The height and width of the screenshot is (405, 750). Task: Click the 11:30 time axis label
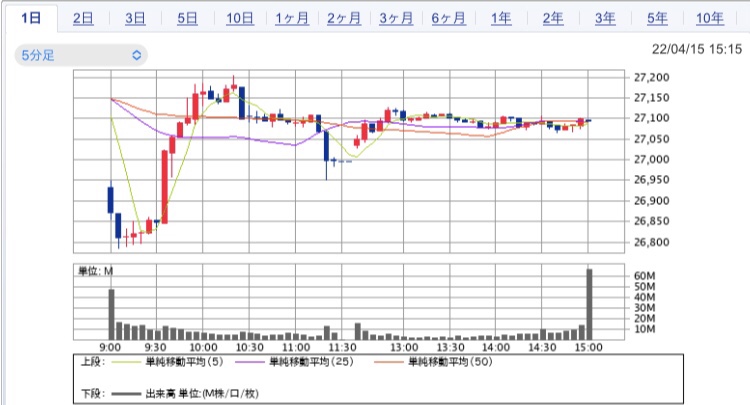pos(342,347)
